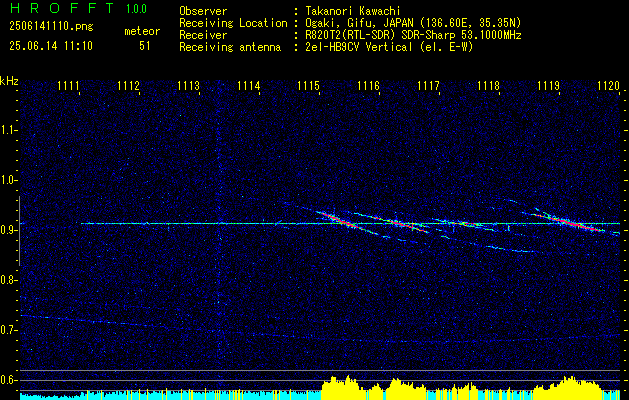Click the 'Receiving Location' label
Screen dimensions: 629x400
coord(233,23)
